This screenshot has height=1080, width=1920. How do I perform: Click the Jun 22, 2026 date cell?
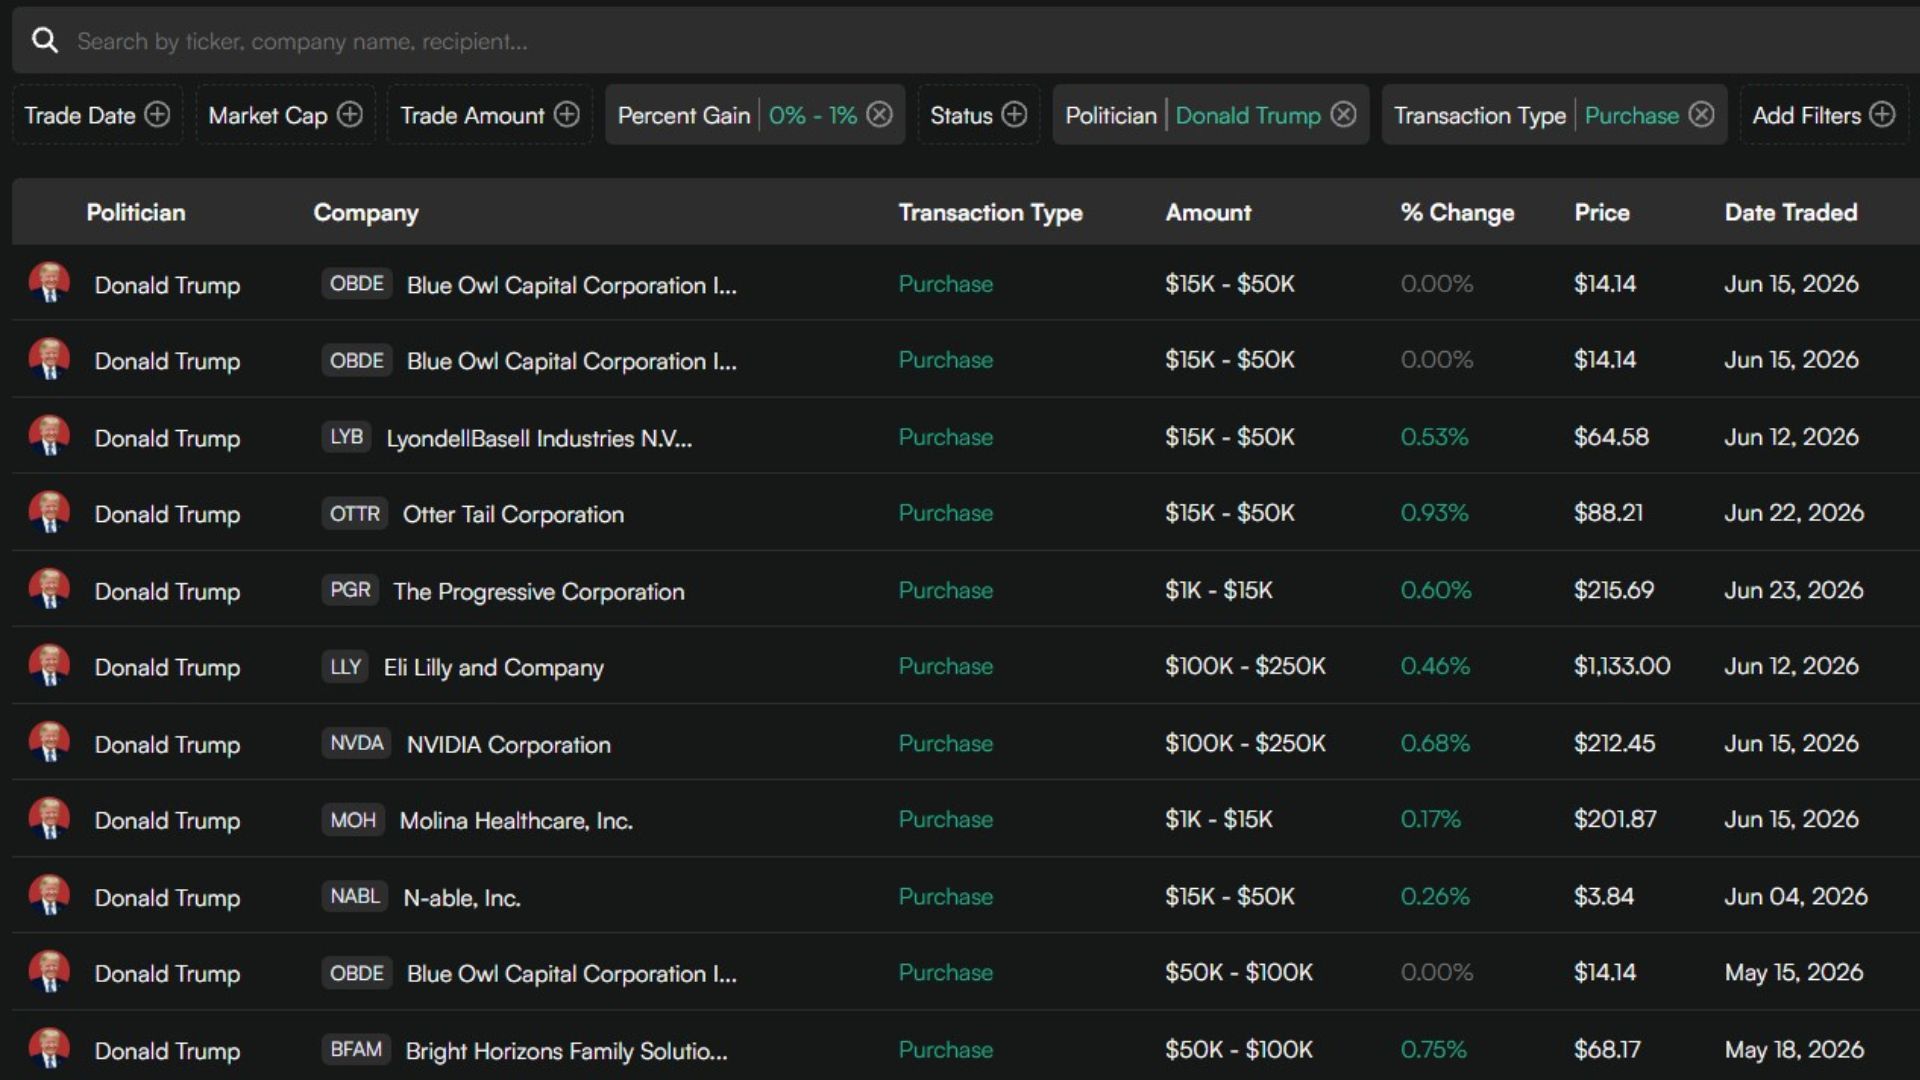[x=1794, y=513]
